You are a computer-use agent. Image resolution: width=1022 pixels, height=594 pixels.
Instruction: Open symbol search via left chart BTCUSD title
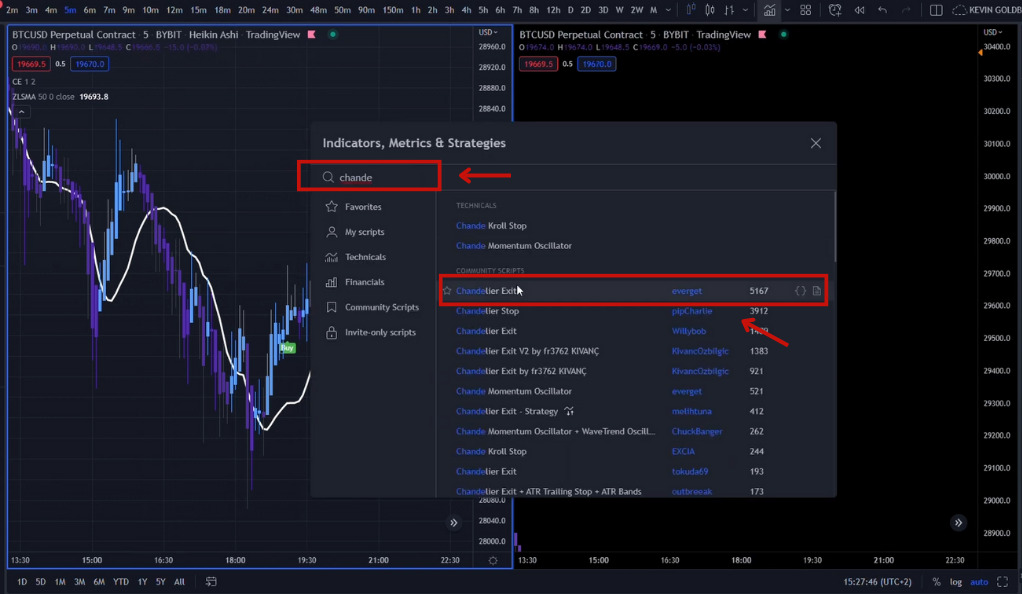coord(74,35)
